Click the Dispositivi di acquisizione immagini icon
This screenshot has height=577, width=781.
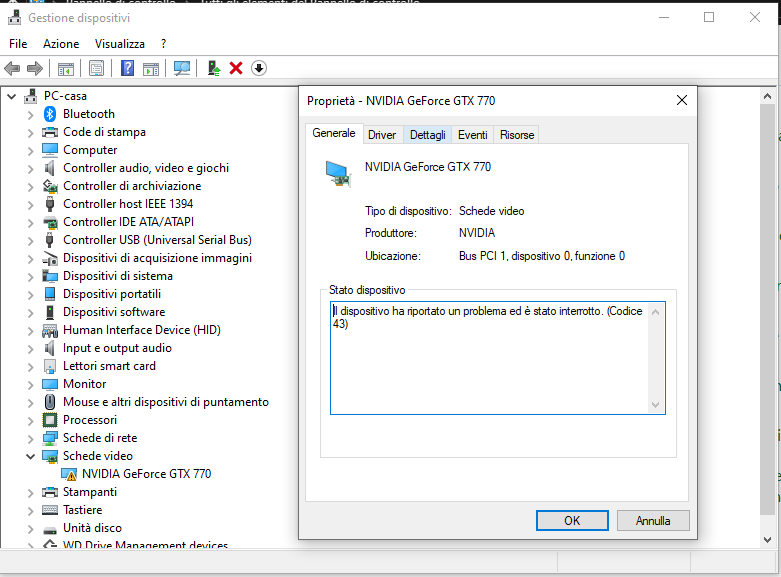pyautogui.click(x=50, y=258)
